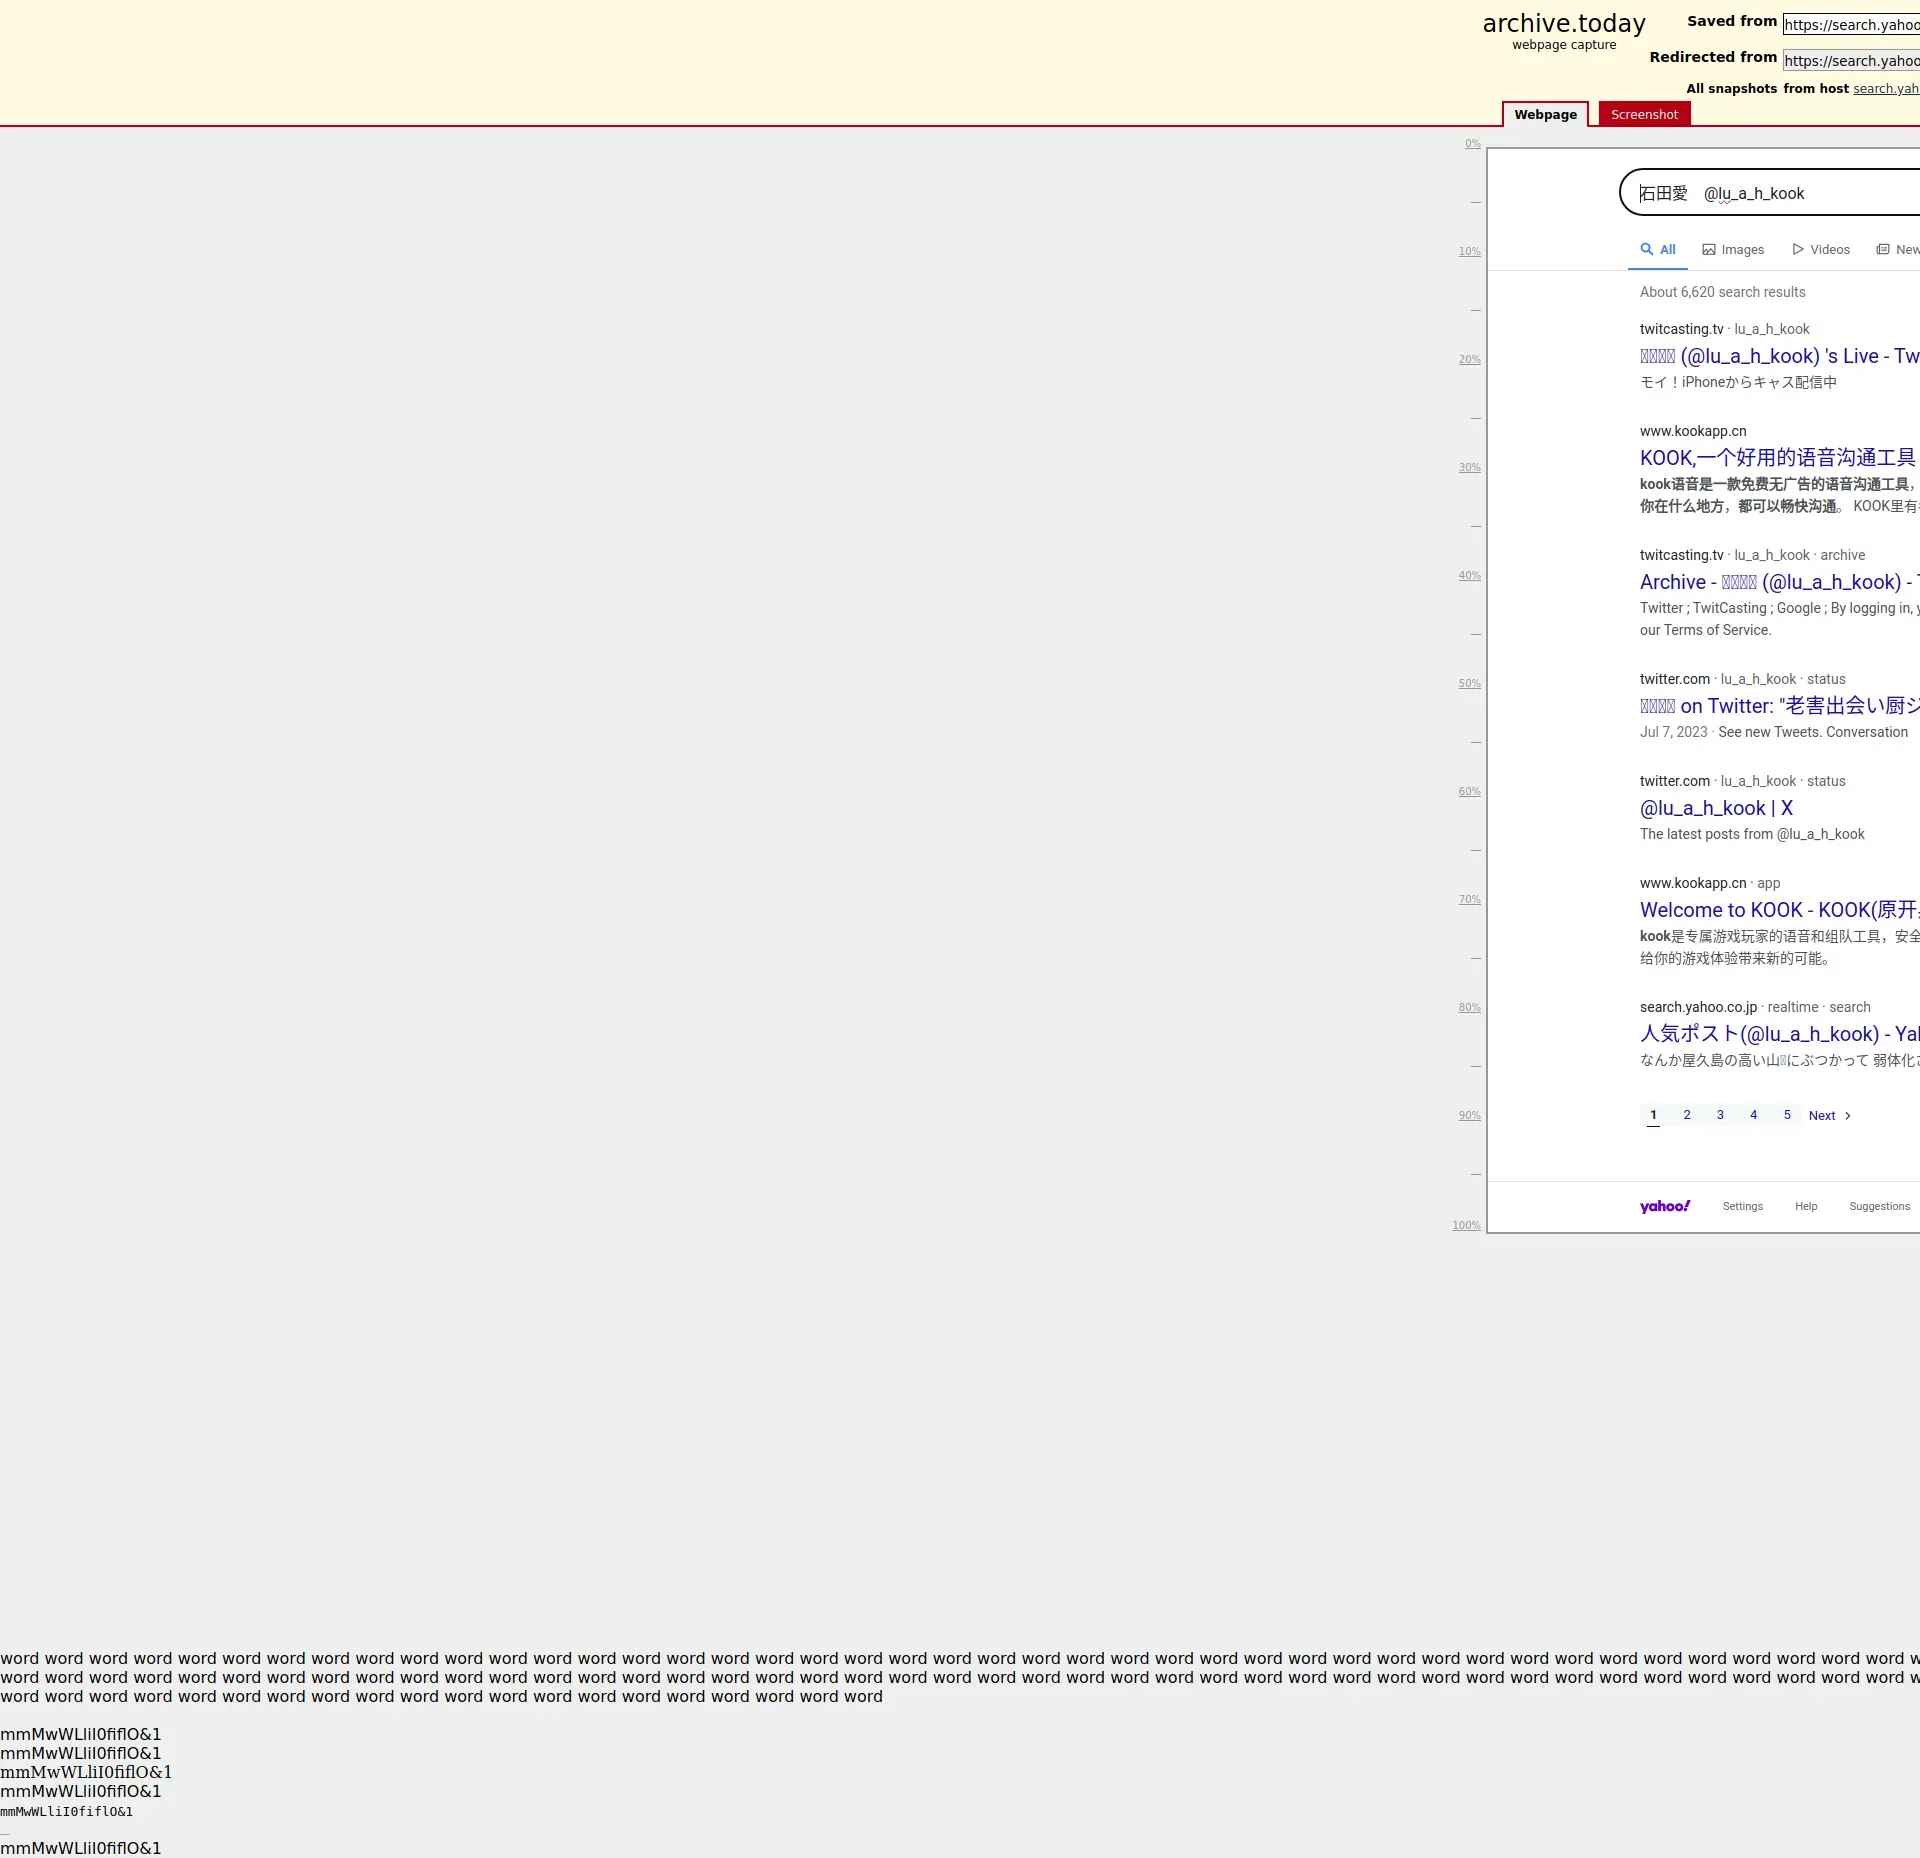Image resolution: width=1920 pixels, height=1858 pixels.
Task: Jump to 0% scroll marker
Action: click(x=1473, y=144)
